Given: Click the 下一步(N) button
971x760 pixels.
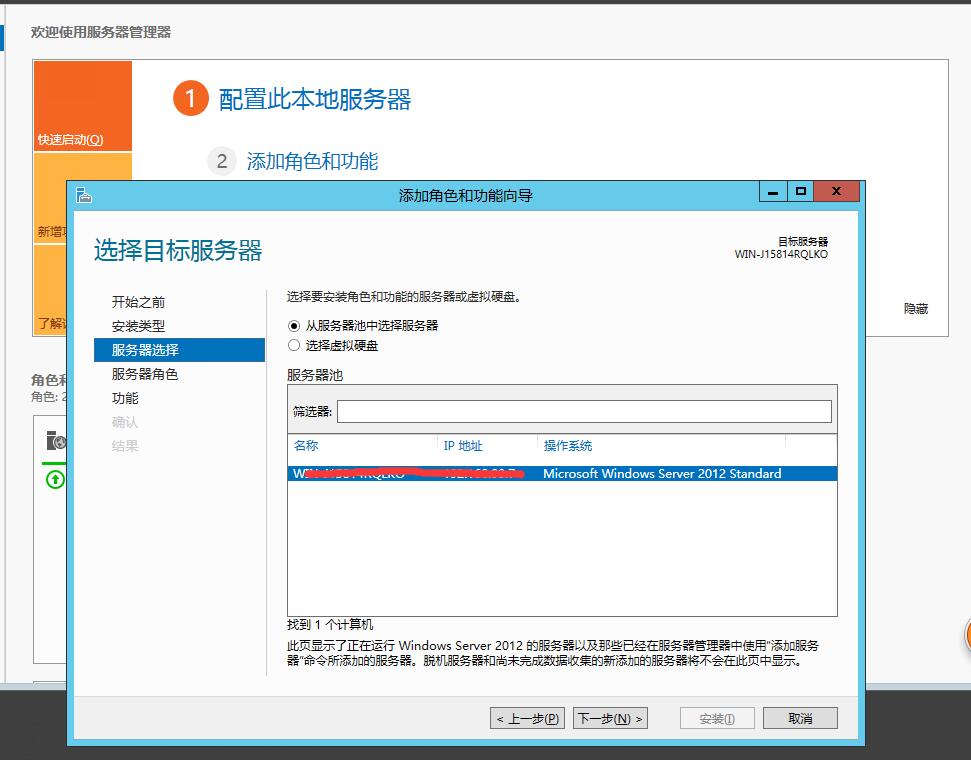Looking at the screenshot, I should (610, 718).
